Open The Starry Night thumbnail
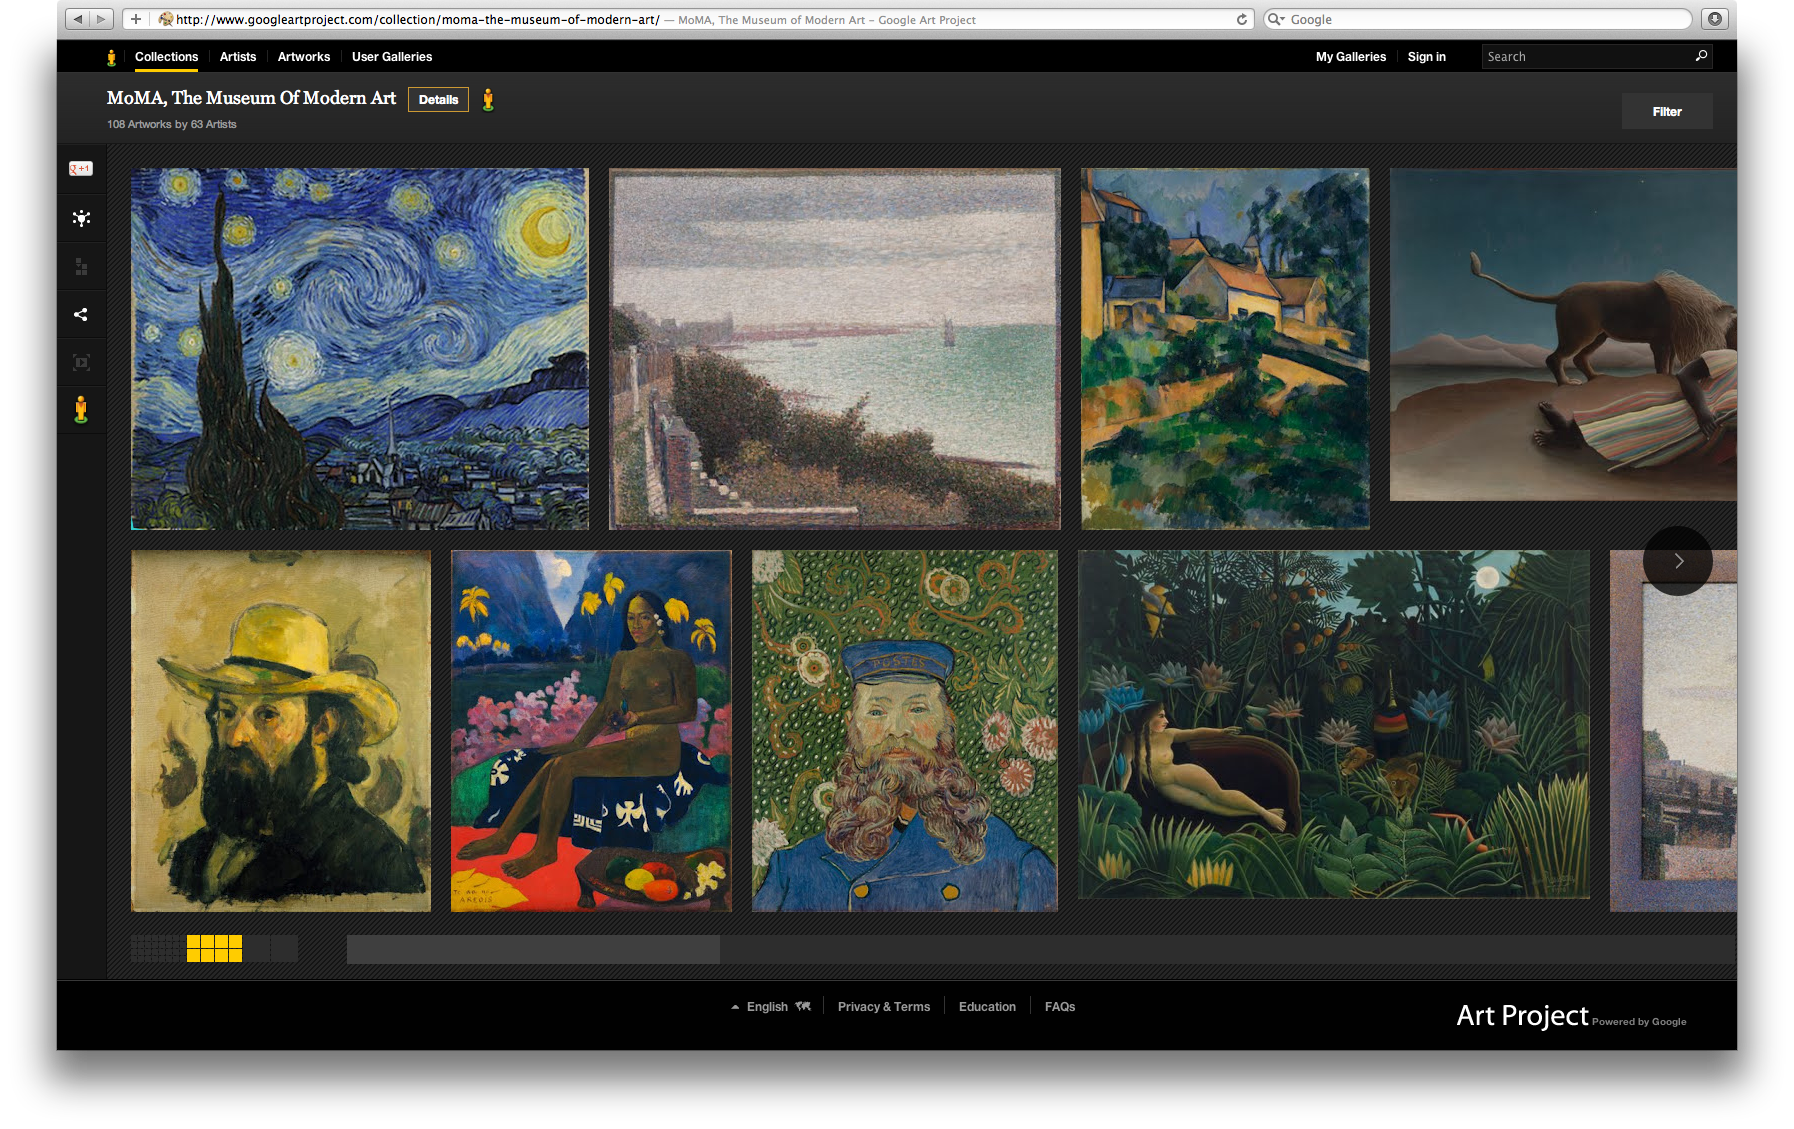 coord(359,348)
